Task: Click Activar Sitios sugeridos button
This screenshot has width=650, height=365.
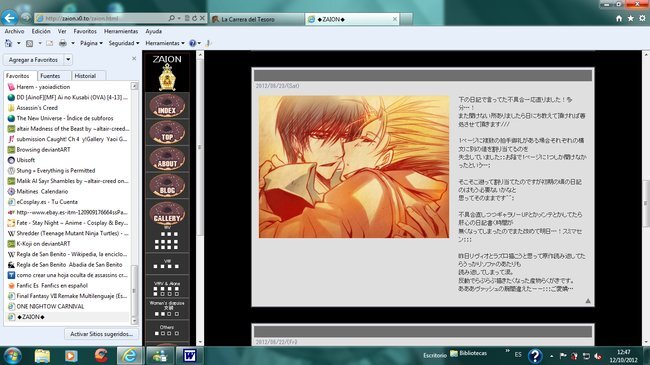Action: 101,334
